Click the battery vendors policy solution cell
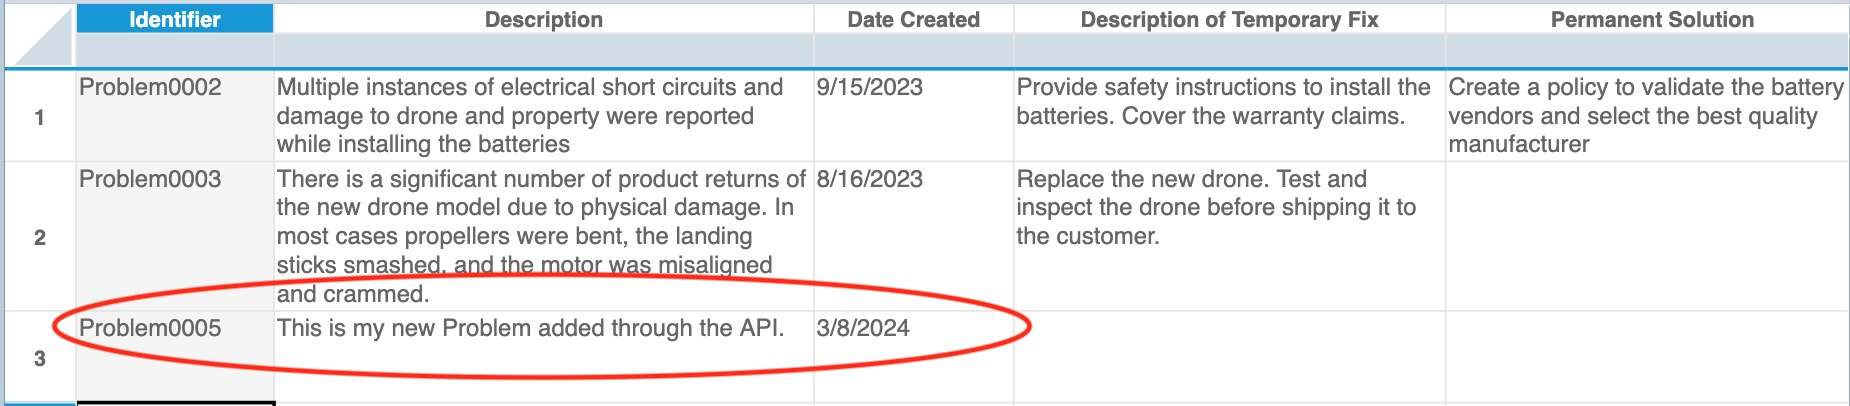1850x406 pixels. pos(1645,116)
